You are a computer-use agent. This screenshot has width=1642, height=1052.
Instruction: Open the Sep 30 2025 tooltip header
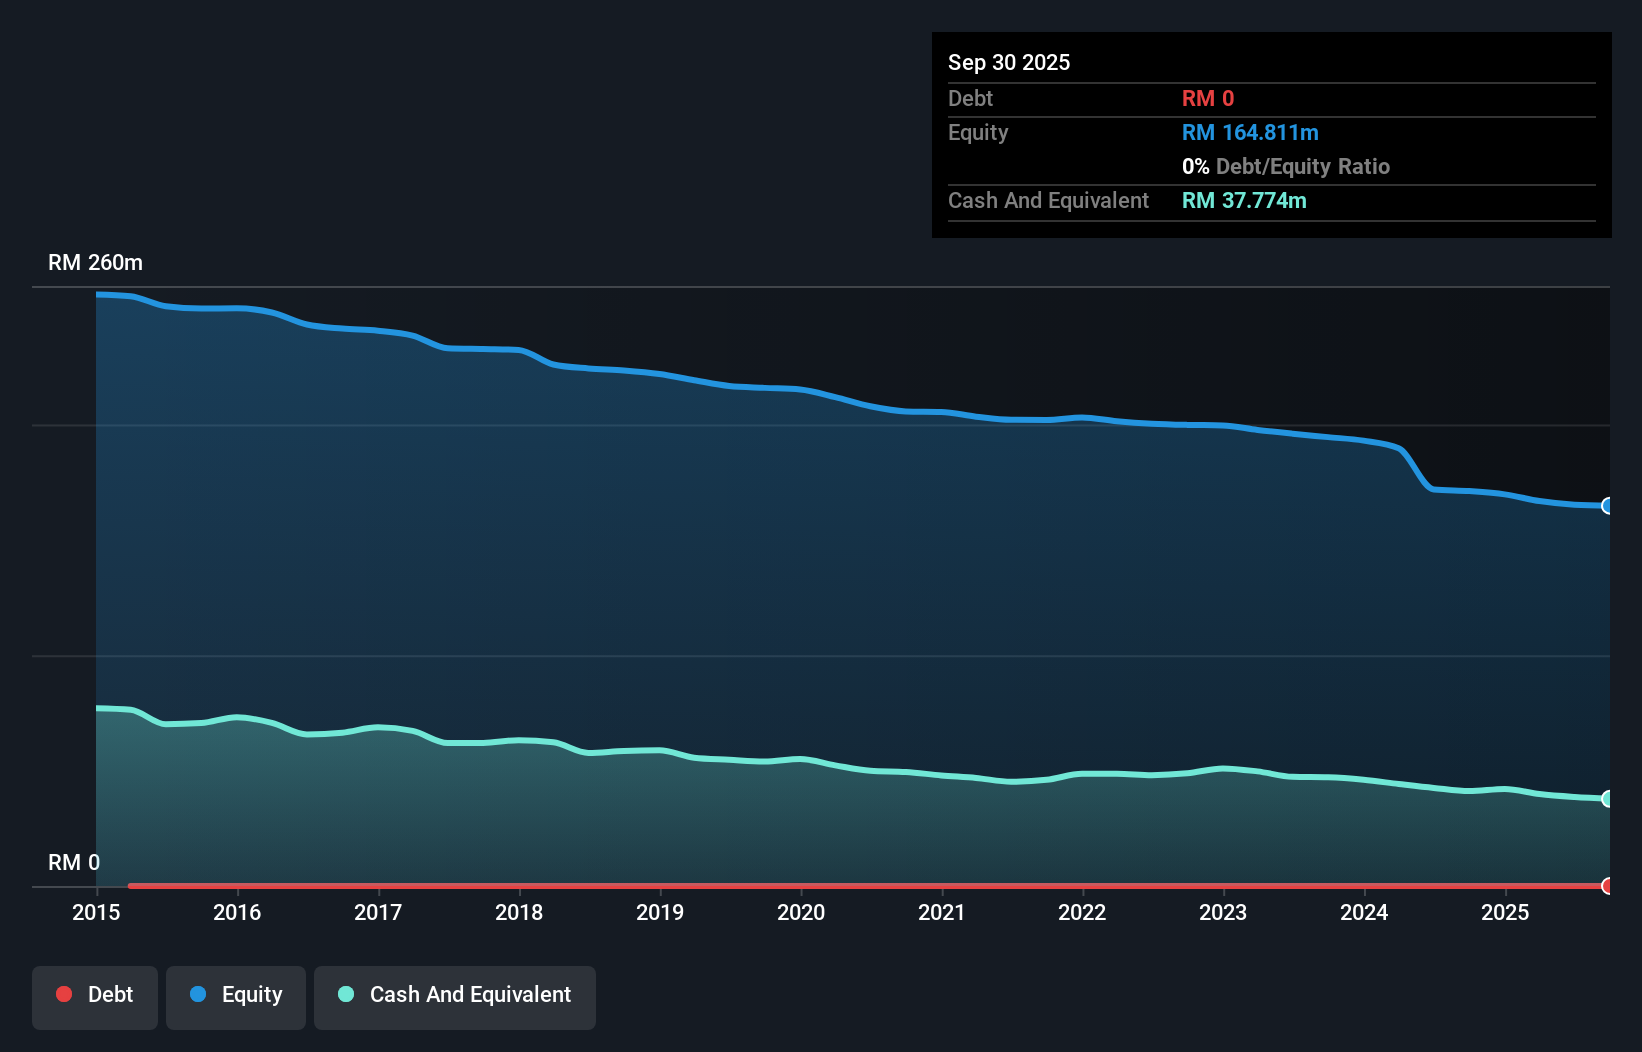pyautogui.click(x=1009, y=62)
